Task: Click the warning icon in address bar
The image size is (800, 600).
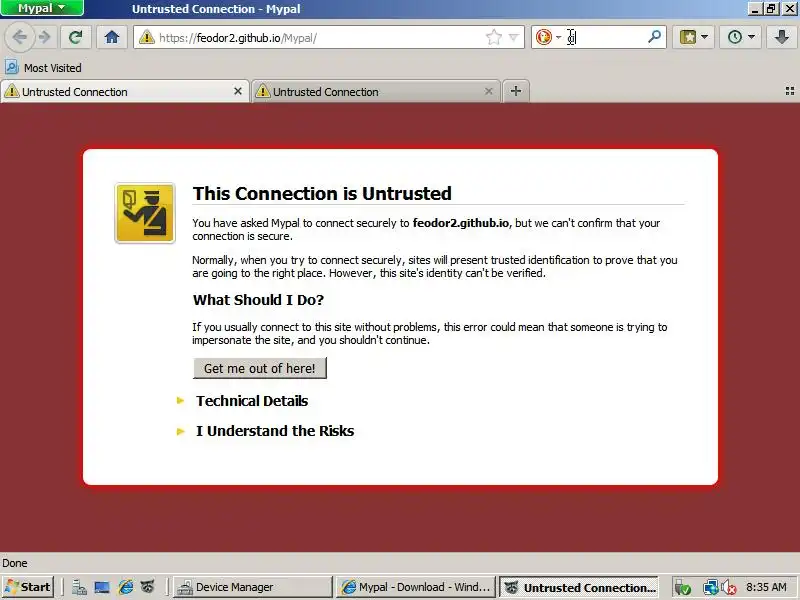Action: click(x=146, y=37)
